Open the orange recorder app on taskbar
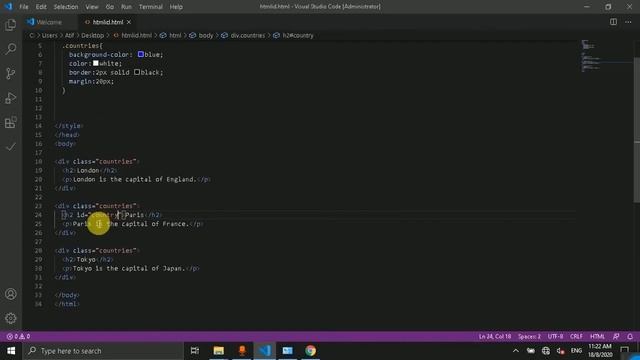 (242, 351)
